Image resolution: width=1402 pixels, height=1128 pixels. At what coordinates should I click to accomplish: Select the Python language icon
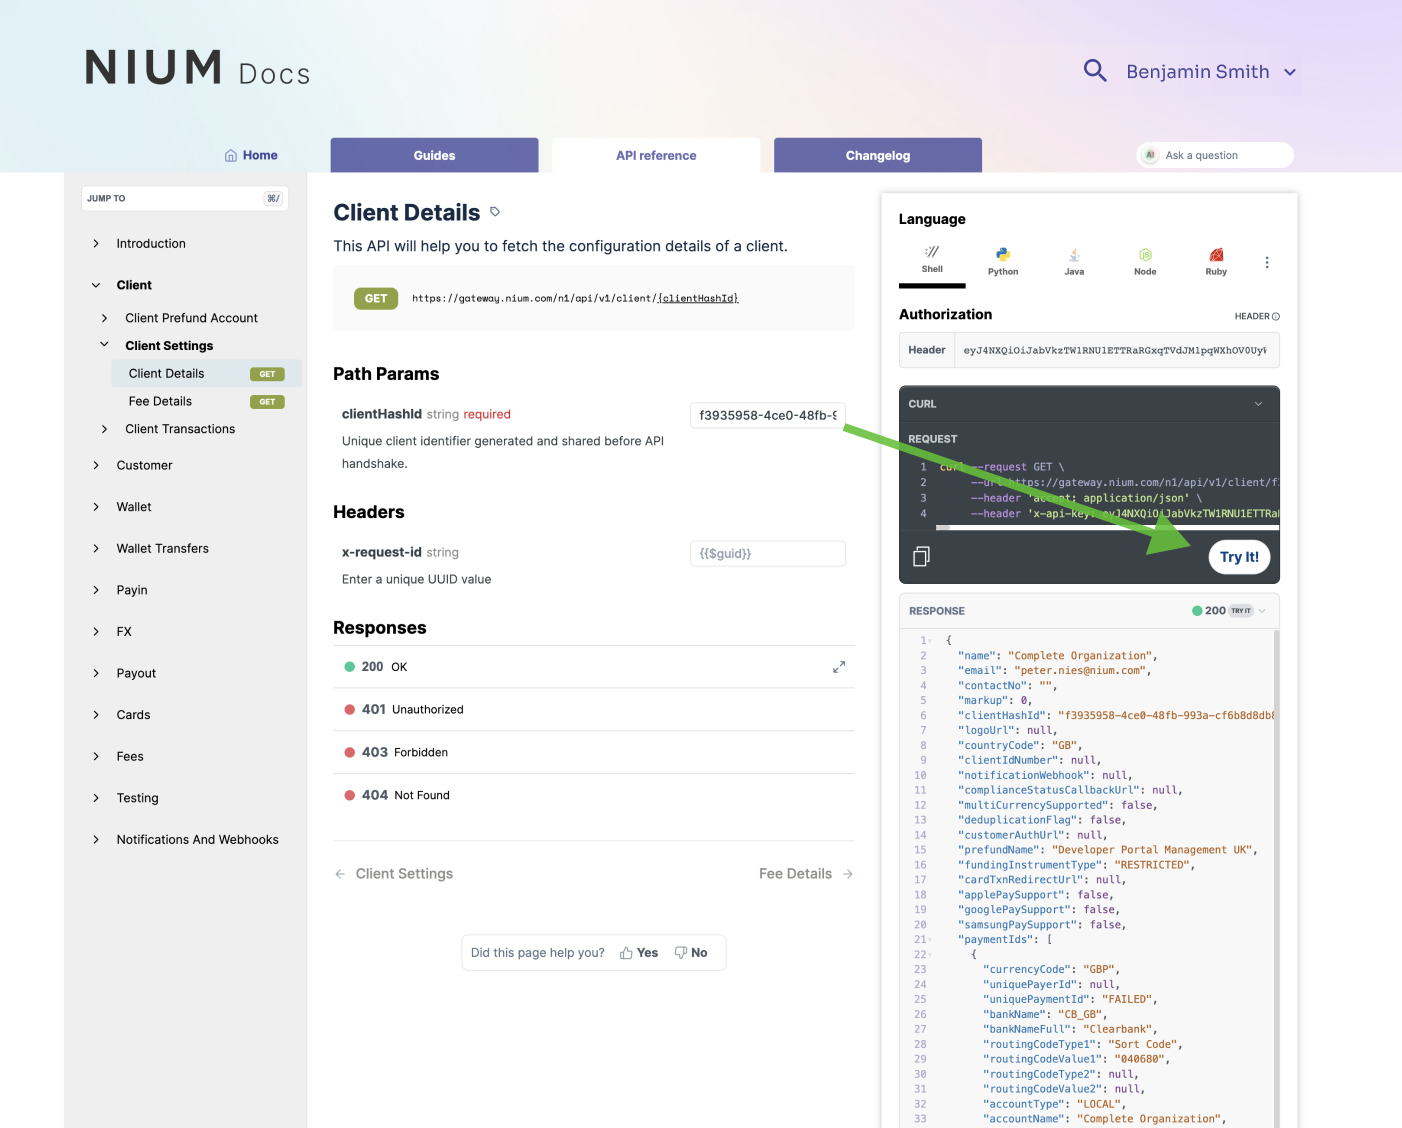tap(1003, 254)
